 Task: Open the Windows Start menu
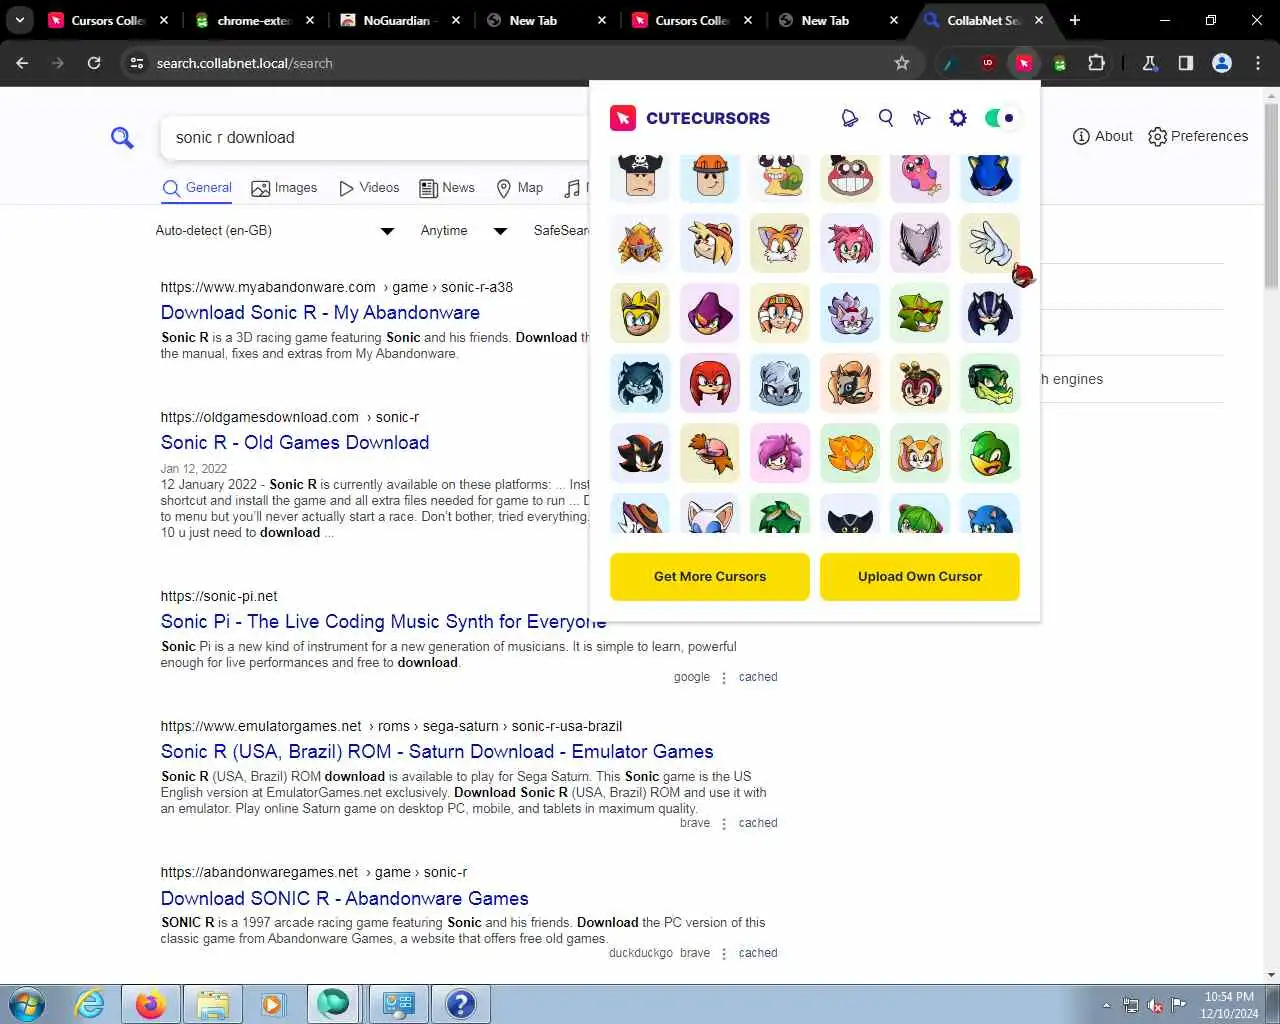[27, 1004]
